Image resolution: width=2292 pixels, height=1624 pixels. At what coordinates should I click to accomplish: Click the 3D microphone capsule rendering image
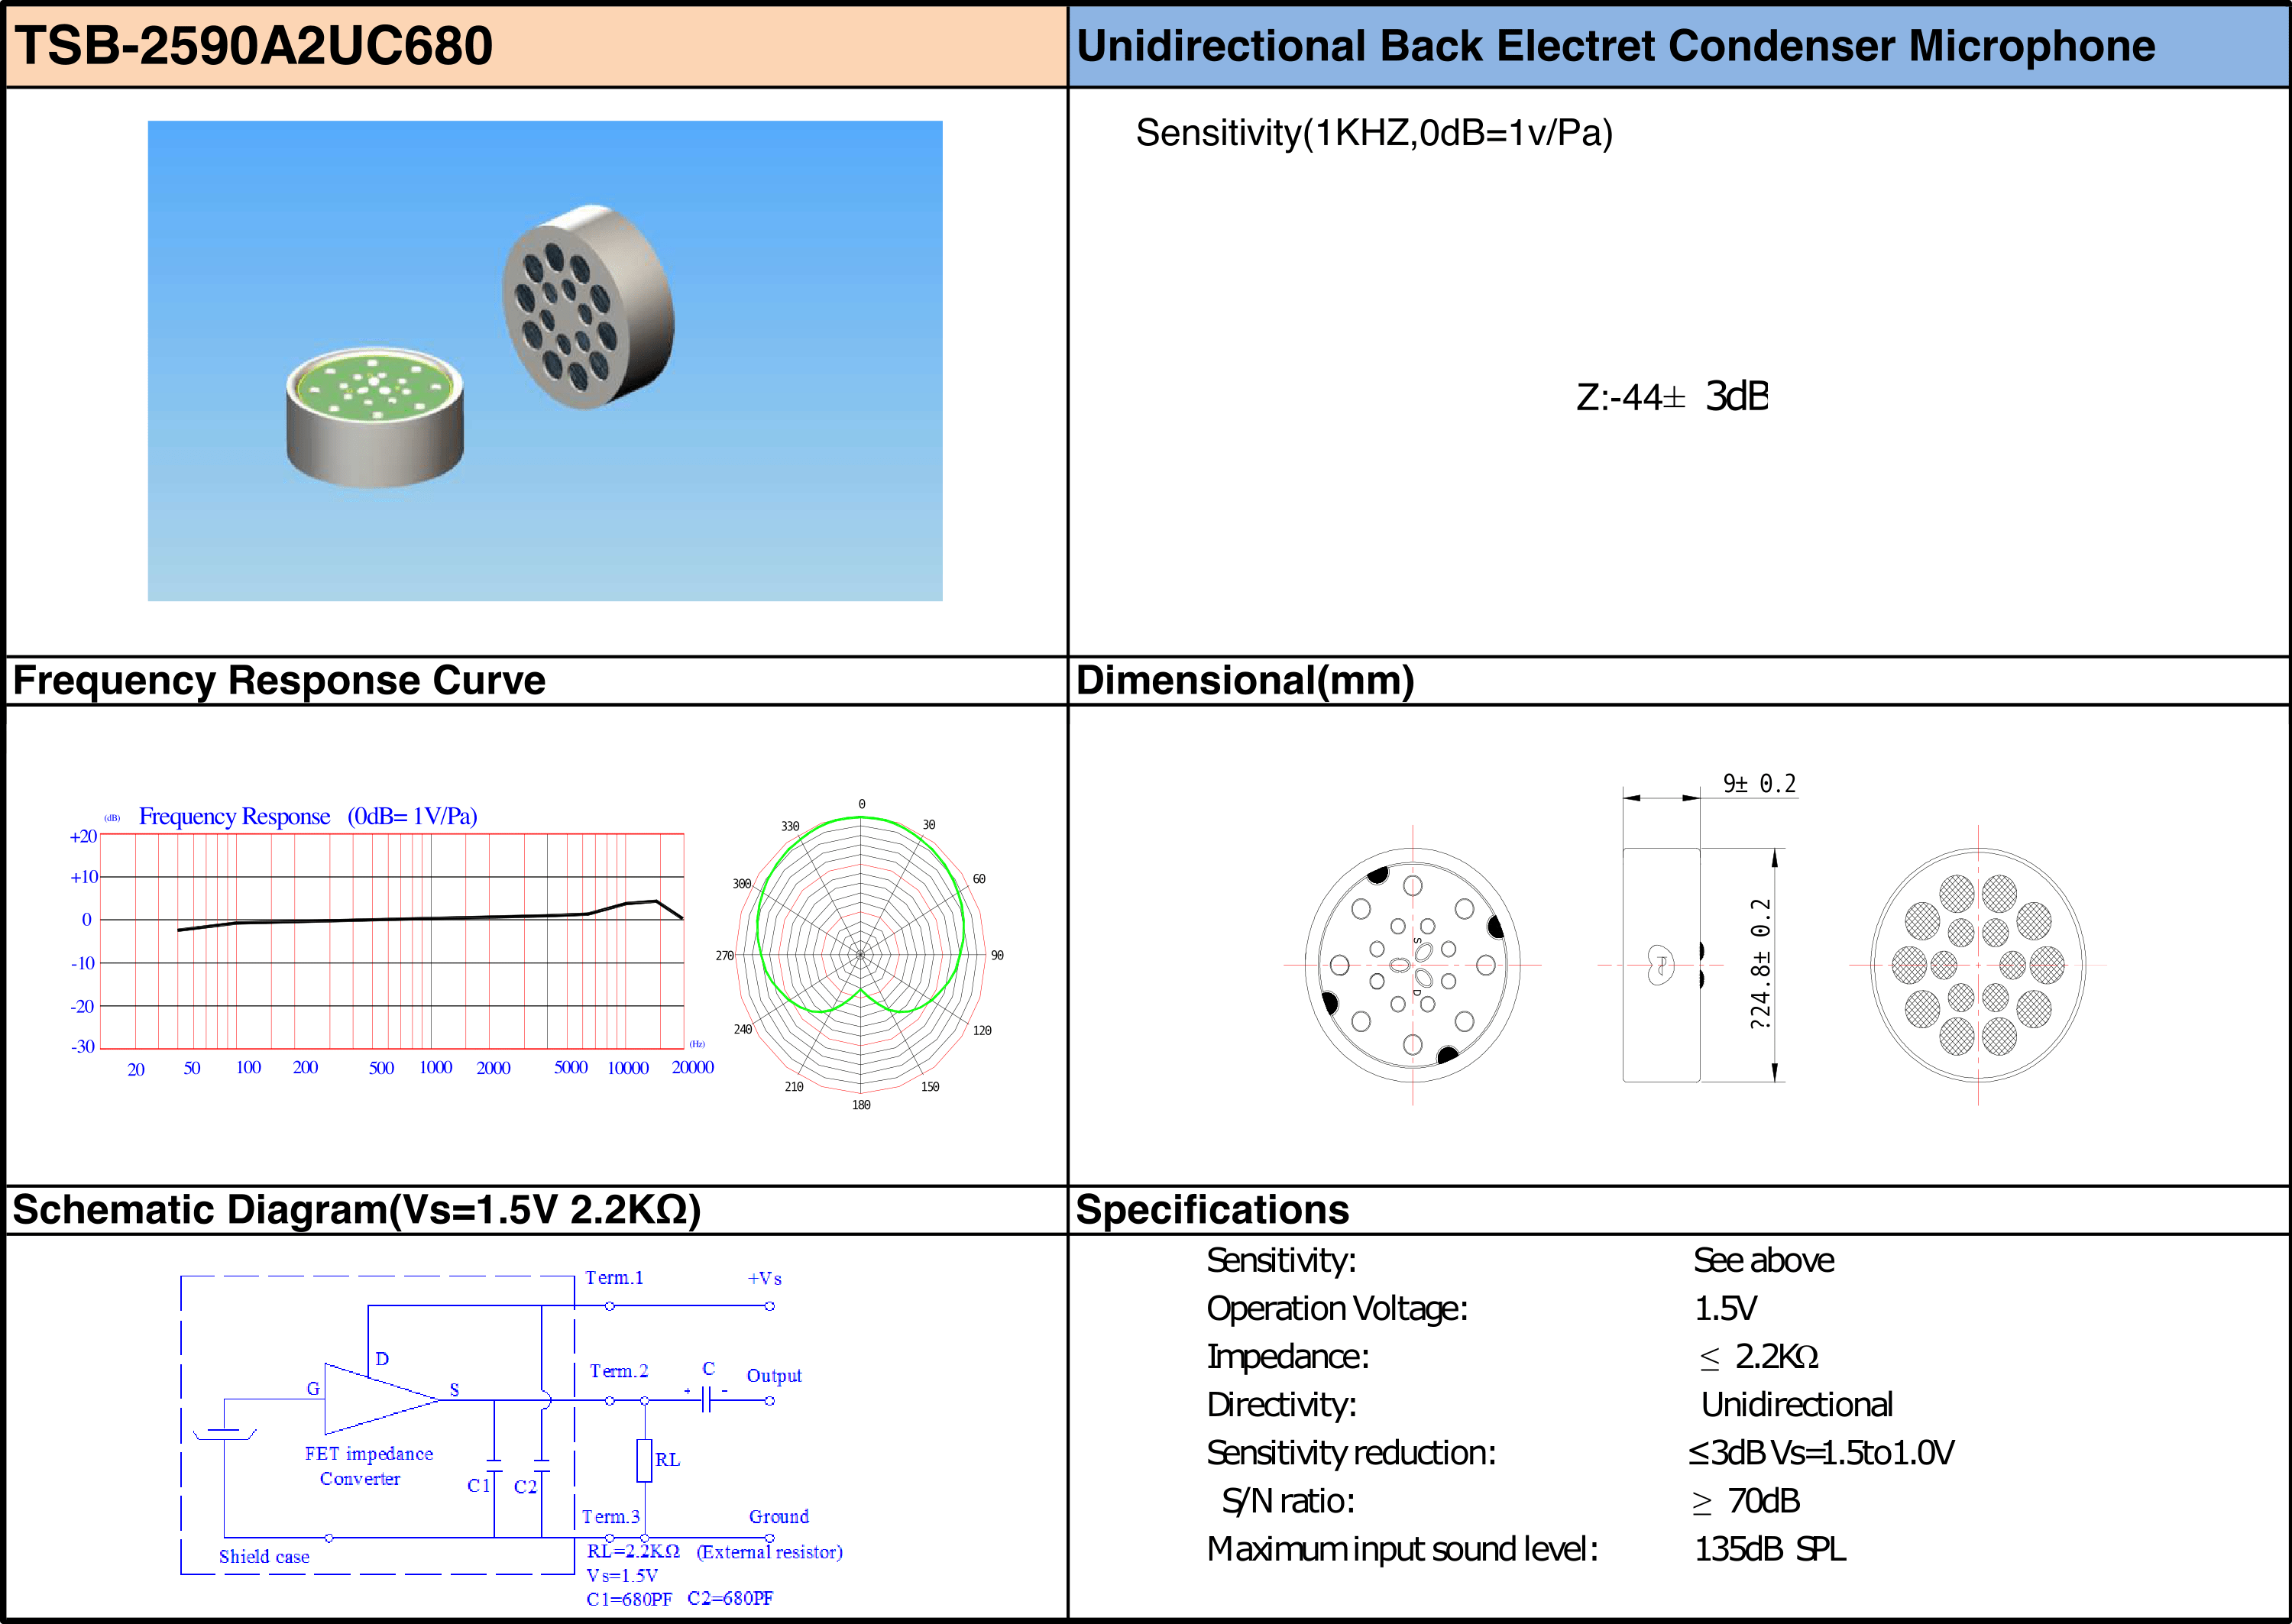point(545,361)
